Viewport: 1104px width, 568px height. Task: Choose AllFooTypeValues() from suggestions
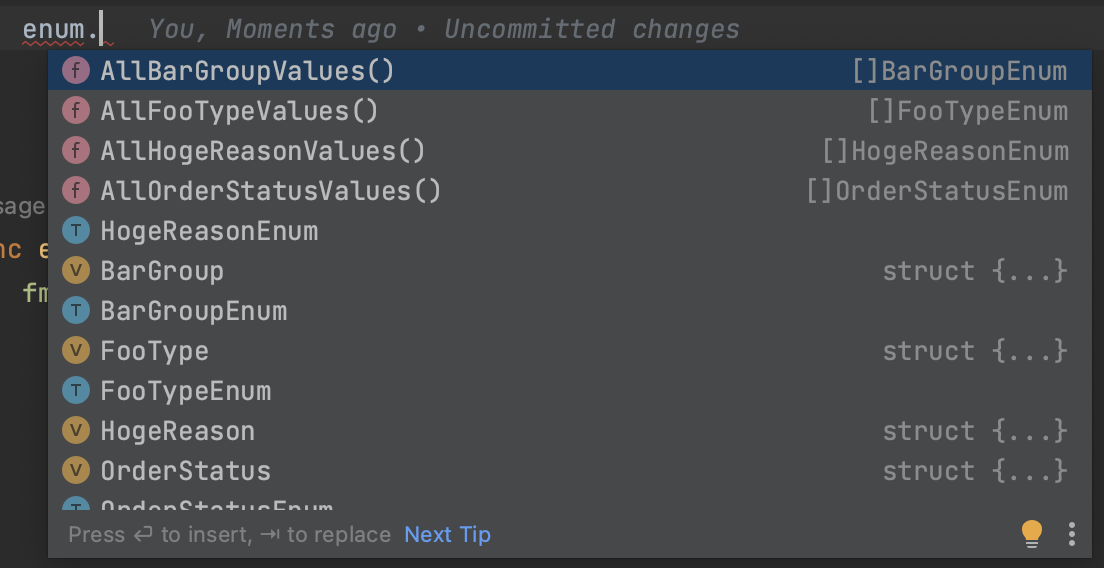point(240,111)
